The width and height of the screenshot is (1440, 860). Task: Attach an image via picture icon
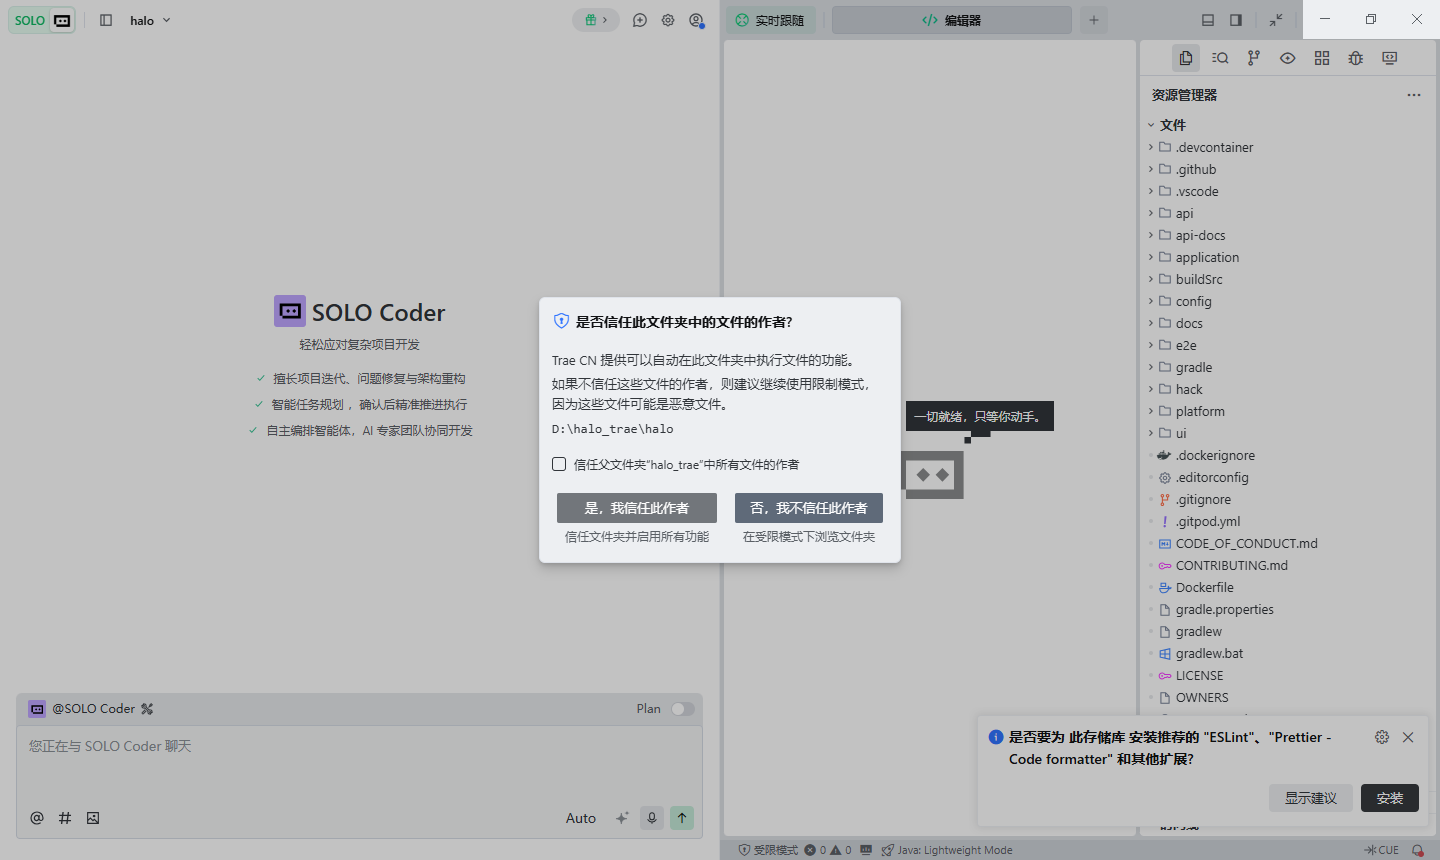[x=93, y=818]
